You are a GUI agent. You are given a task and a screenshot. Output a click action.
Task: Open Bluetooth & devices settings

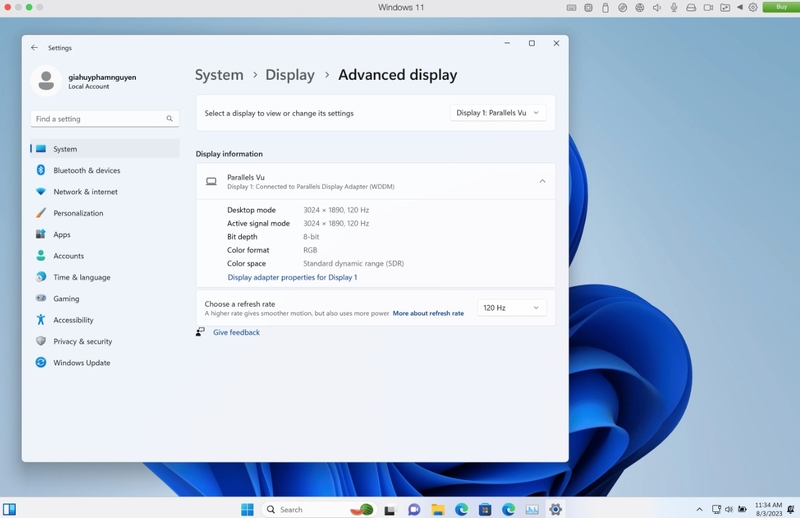pos(105,170)
